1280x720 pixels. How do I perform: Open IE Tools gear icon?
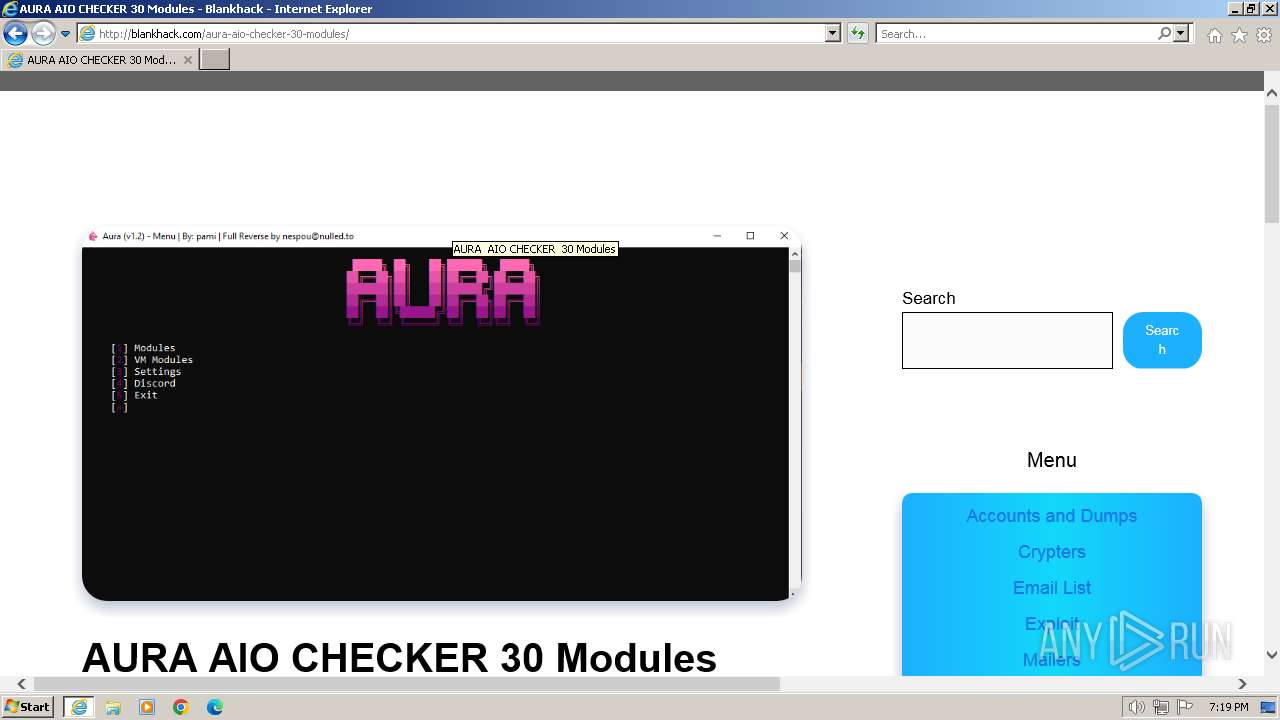pos(1264,35)
